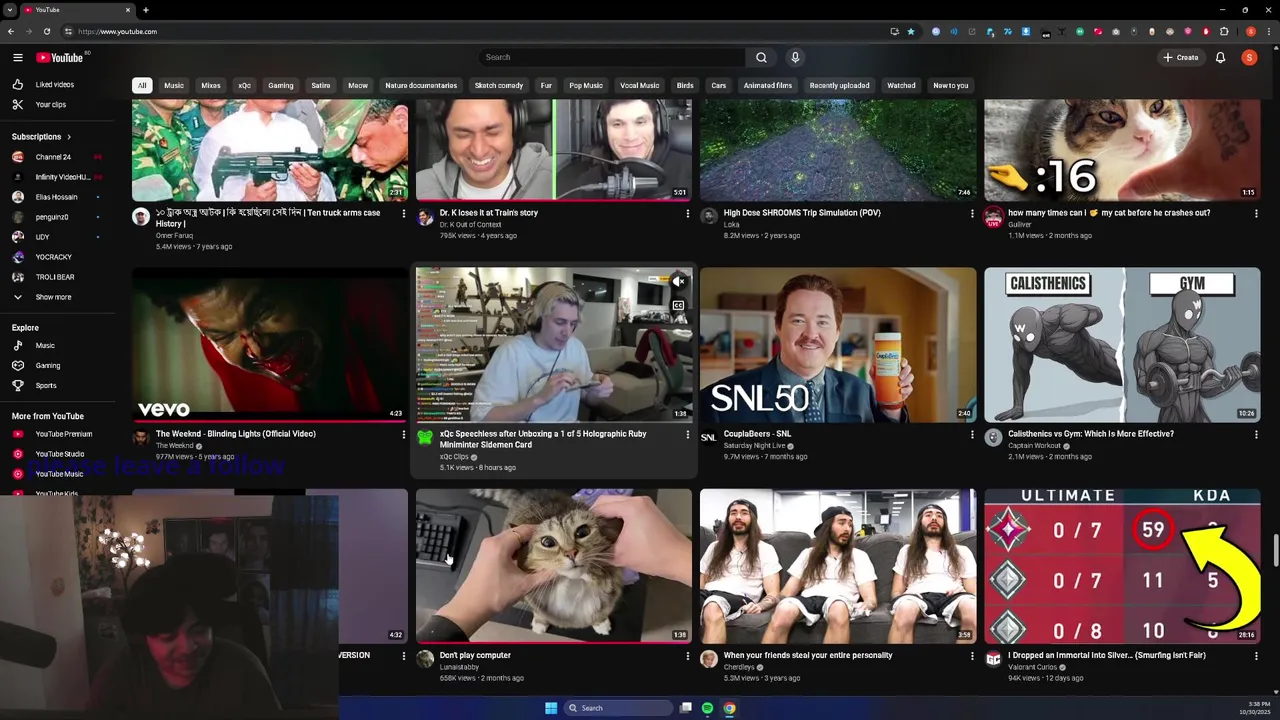Image resolution: width=1280 pixels, height=720 pixels.
Task: Open options for CouplaBeers - SNL video
Action: [971, 434]
